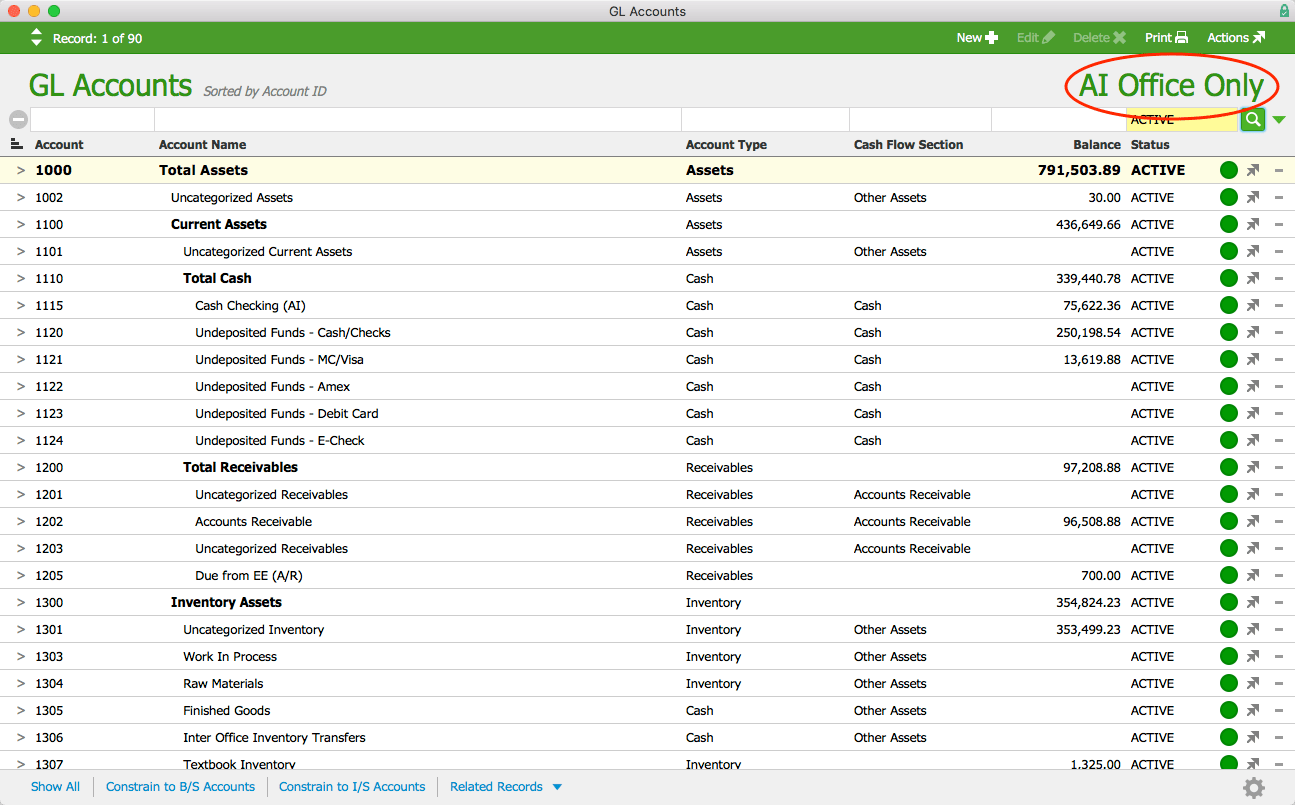This screenshot has height=805, width=1295.
Task: Open the Print dialog from the toolbar
Action: (x=1166, y=37)
